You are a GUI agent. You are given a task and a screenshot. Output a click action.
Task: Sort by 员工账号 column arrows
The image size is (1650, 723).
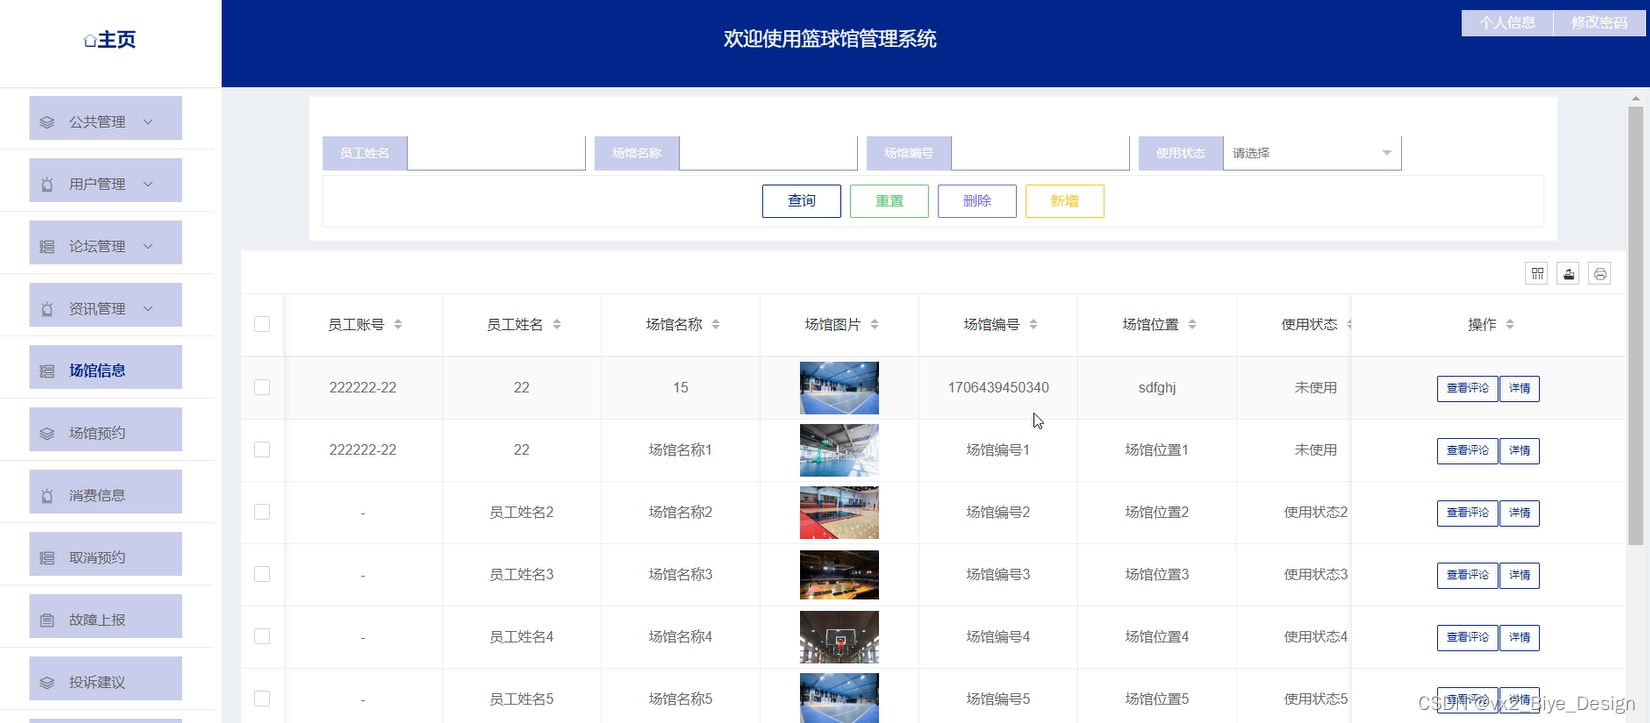398,324
